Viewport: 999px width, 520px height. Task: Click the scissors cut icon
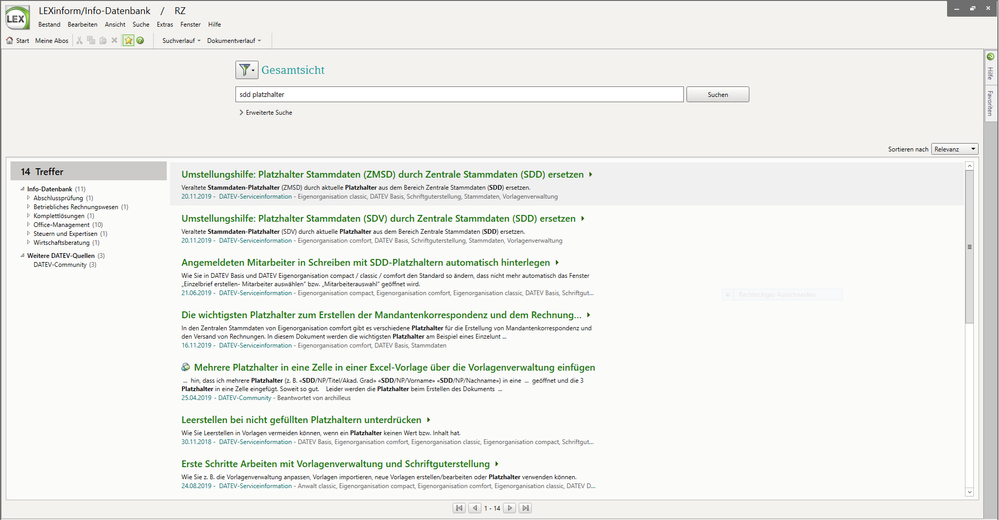click(x=80, y=40)
